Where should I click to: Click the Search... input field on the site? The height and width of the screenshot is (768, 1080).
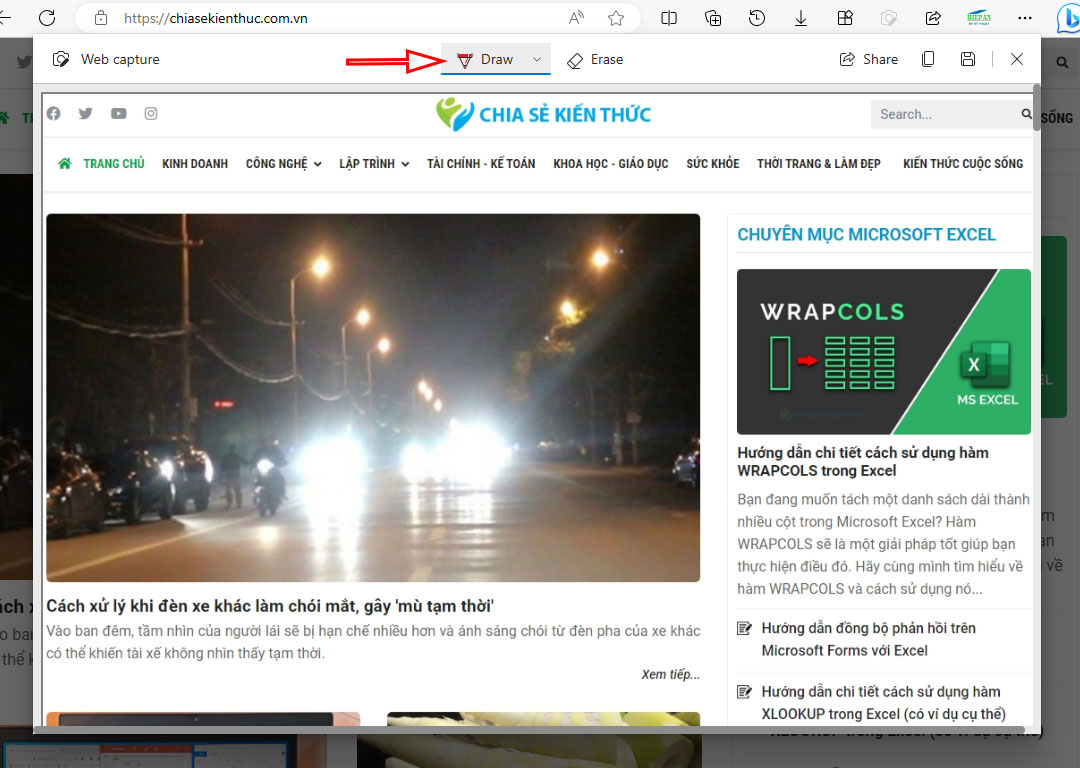(940, 113)
